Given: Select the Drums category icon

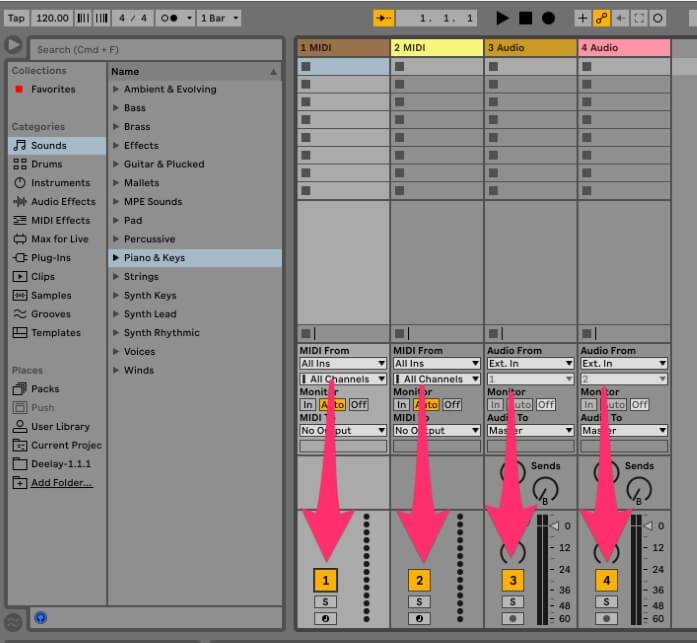Looking at the screenshot, I should [x=20, y=164].
